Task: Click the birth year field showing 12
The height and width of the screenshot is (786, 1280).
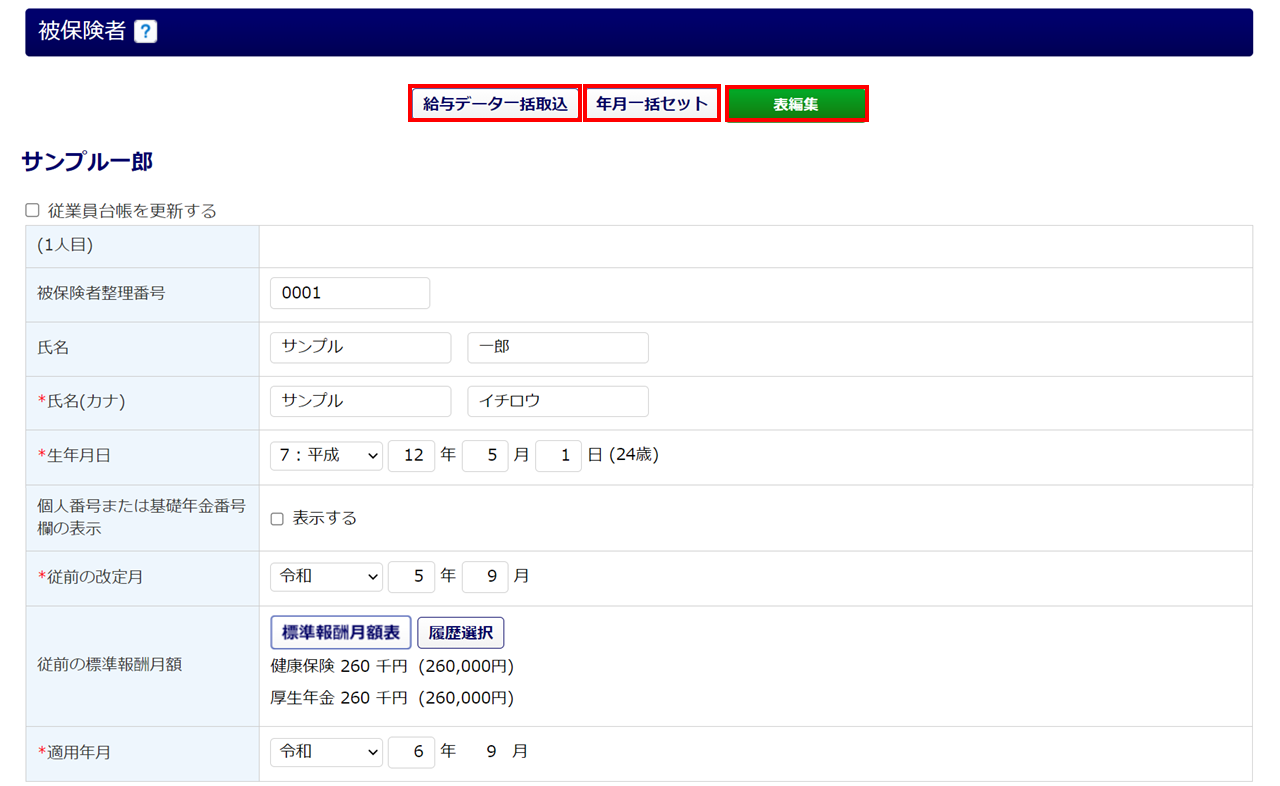Action: 411,456
